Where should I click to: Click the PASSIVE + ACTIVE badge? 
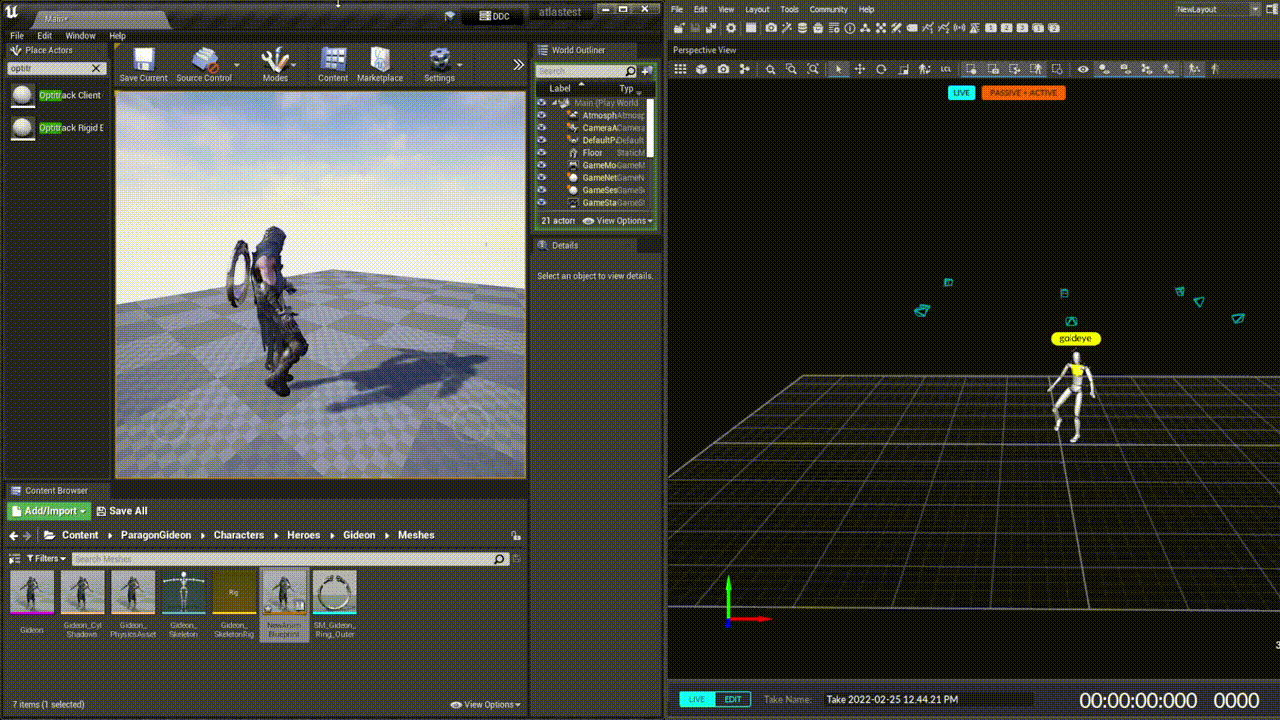coord(1023,92)
